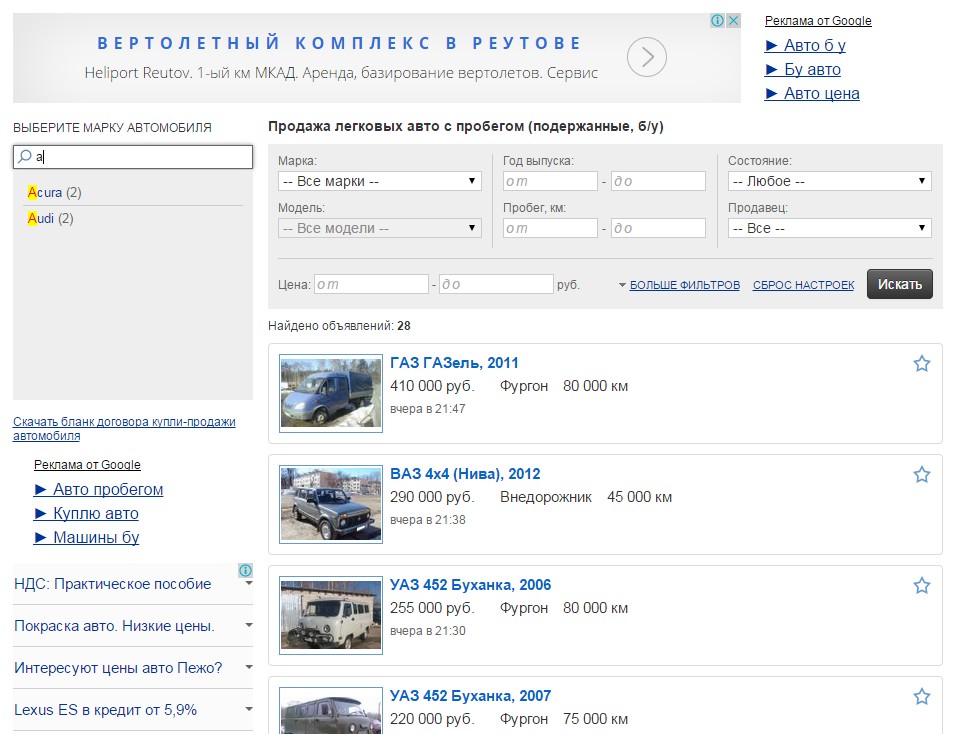Image resolution: width=956 pixels, height=734 pixels.
Task: Open the Авто пробегом ad link
Action: [99, 490]
